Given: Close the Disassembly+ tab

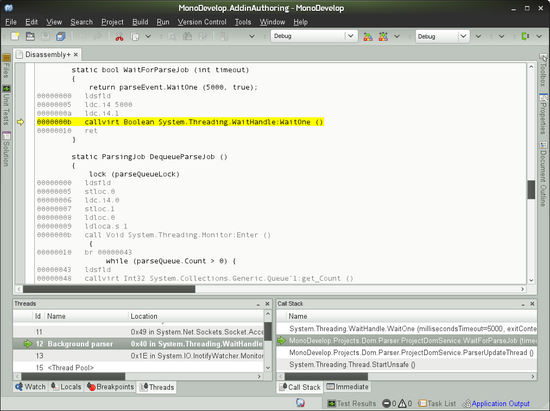Looking at the screenshot, I should pos(76,55).
